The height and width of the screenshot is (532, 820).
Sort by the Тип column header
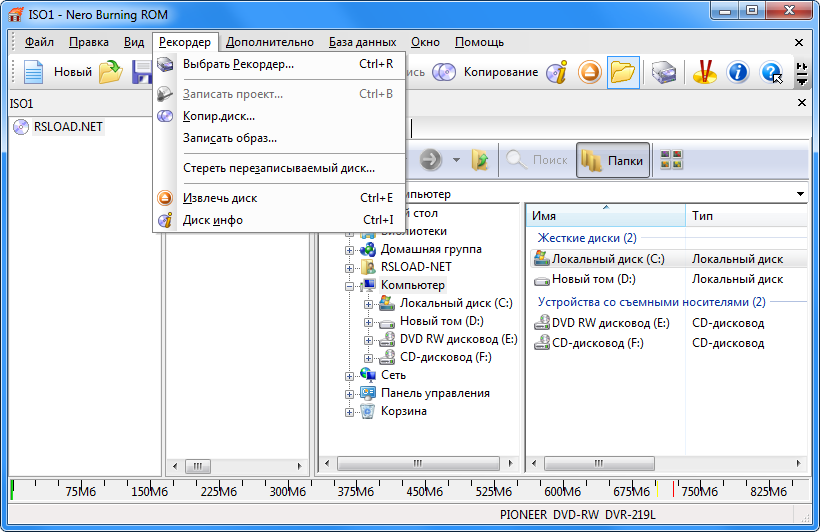pos(746,216)
